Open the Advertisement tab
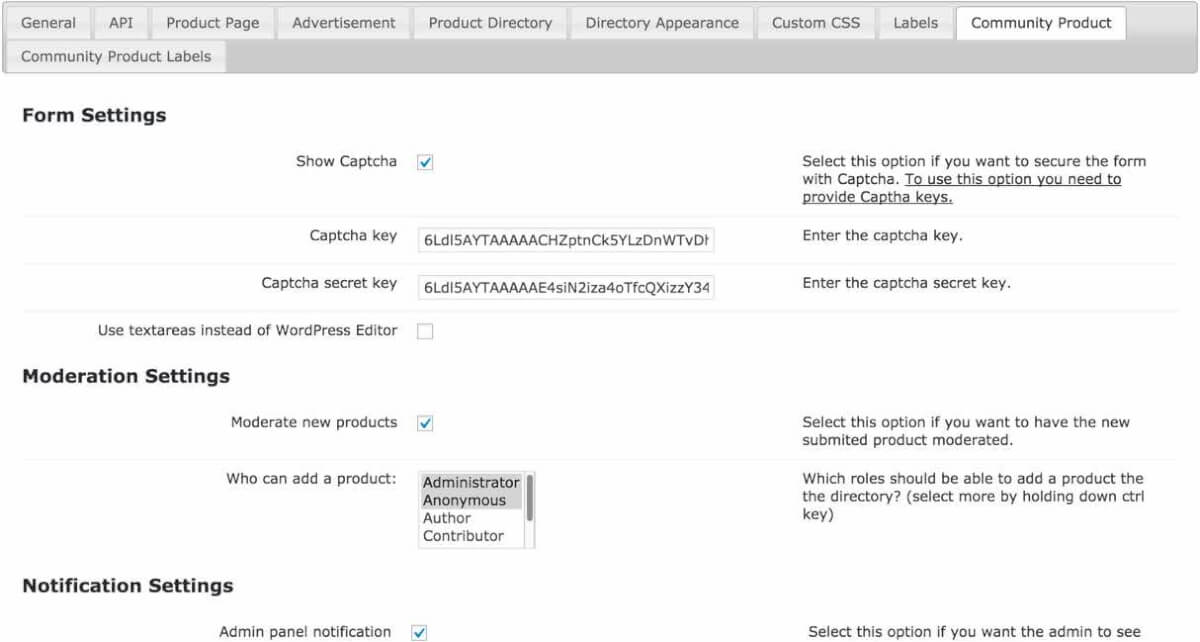 [x=344, y=23]
